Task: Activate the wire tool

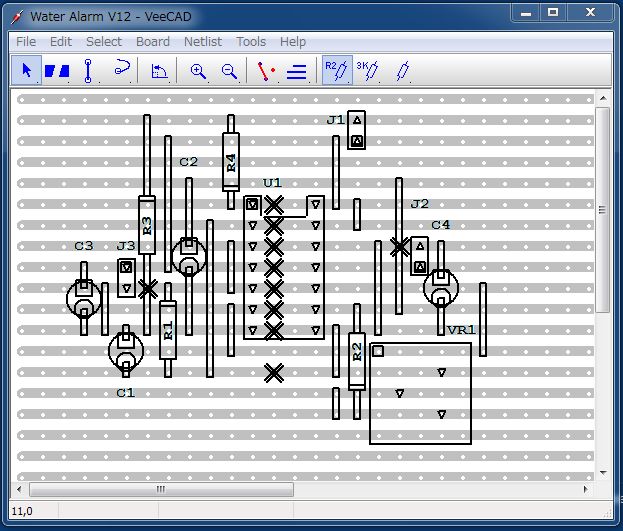Action: (122, 67)
